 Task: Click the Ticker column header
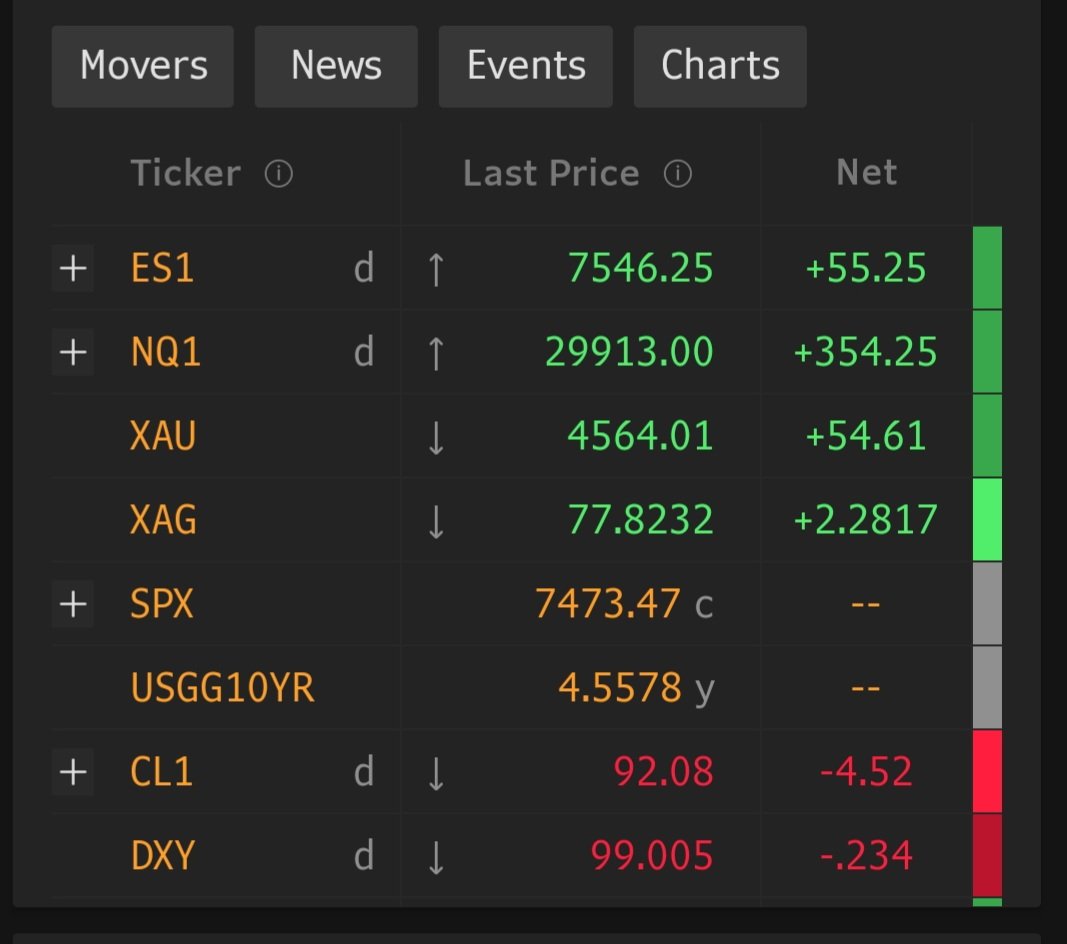(185, 173)
